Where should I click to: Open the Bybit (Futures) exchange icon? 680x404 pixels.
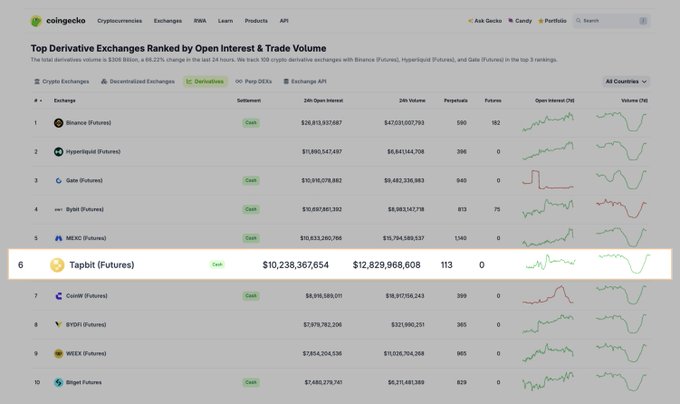pyautogui.click(x=59, y=209)
